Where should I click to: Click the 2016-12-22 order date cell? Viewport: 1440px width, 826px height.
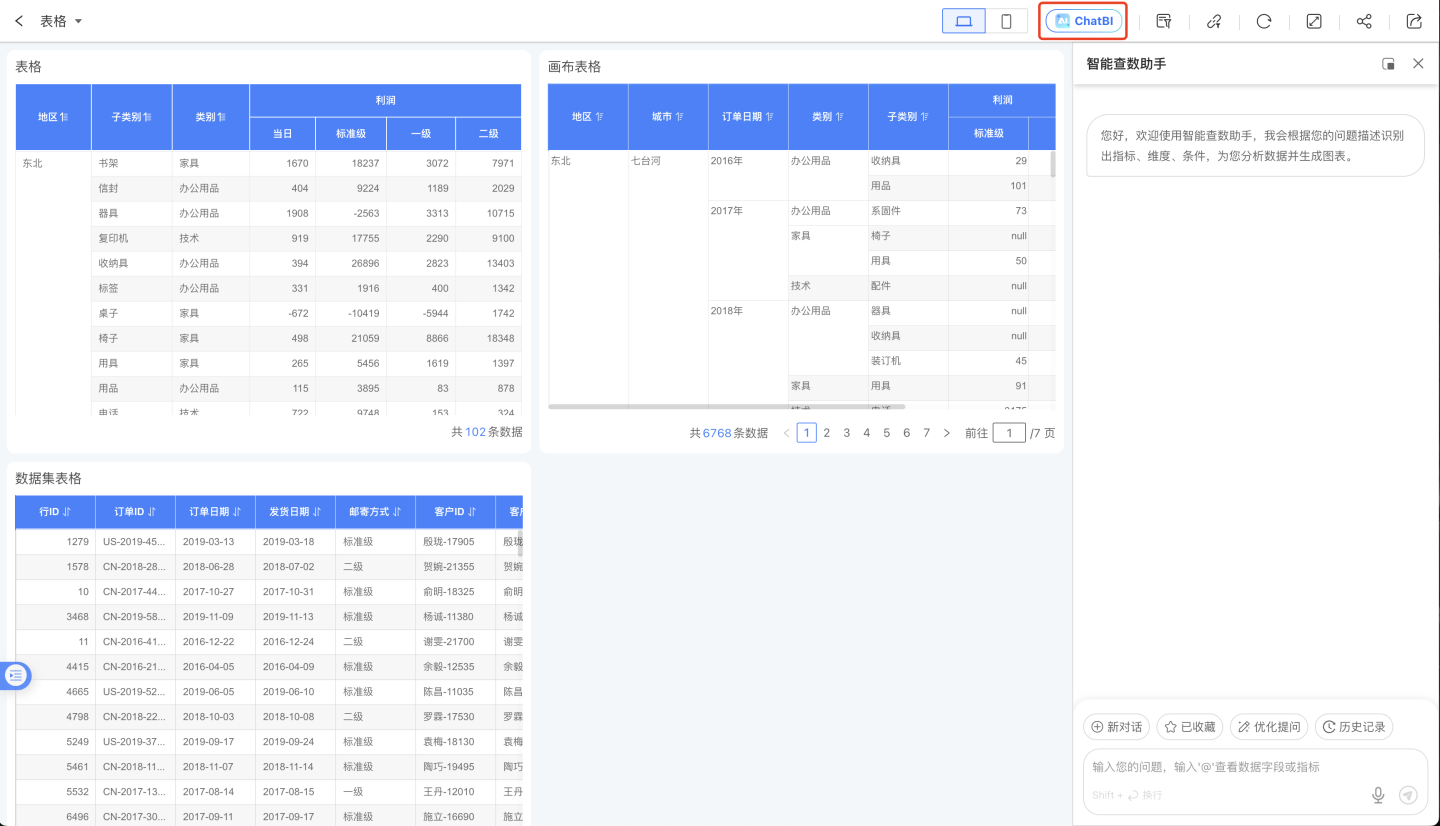(215, 642)
